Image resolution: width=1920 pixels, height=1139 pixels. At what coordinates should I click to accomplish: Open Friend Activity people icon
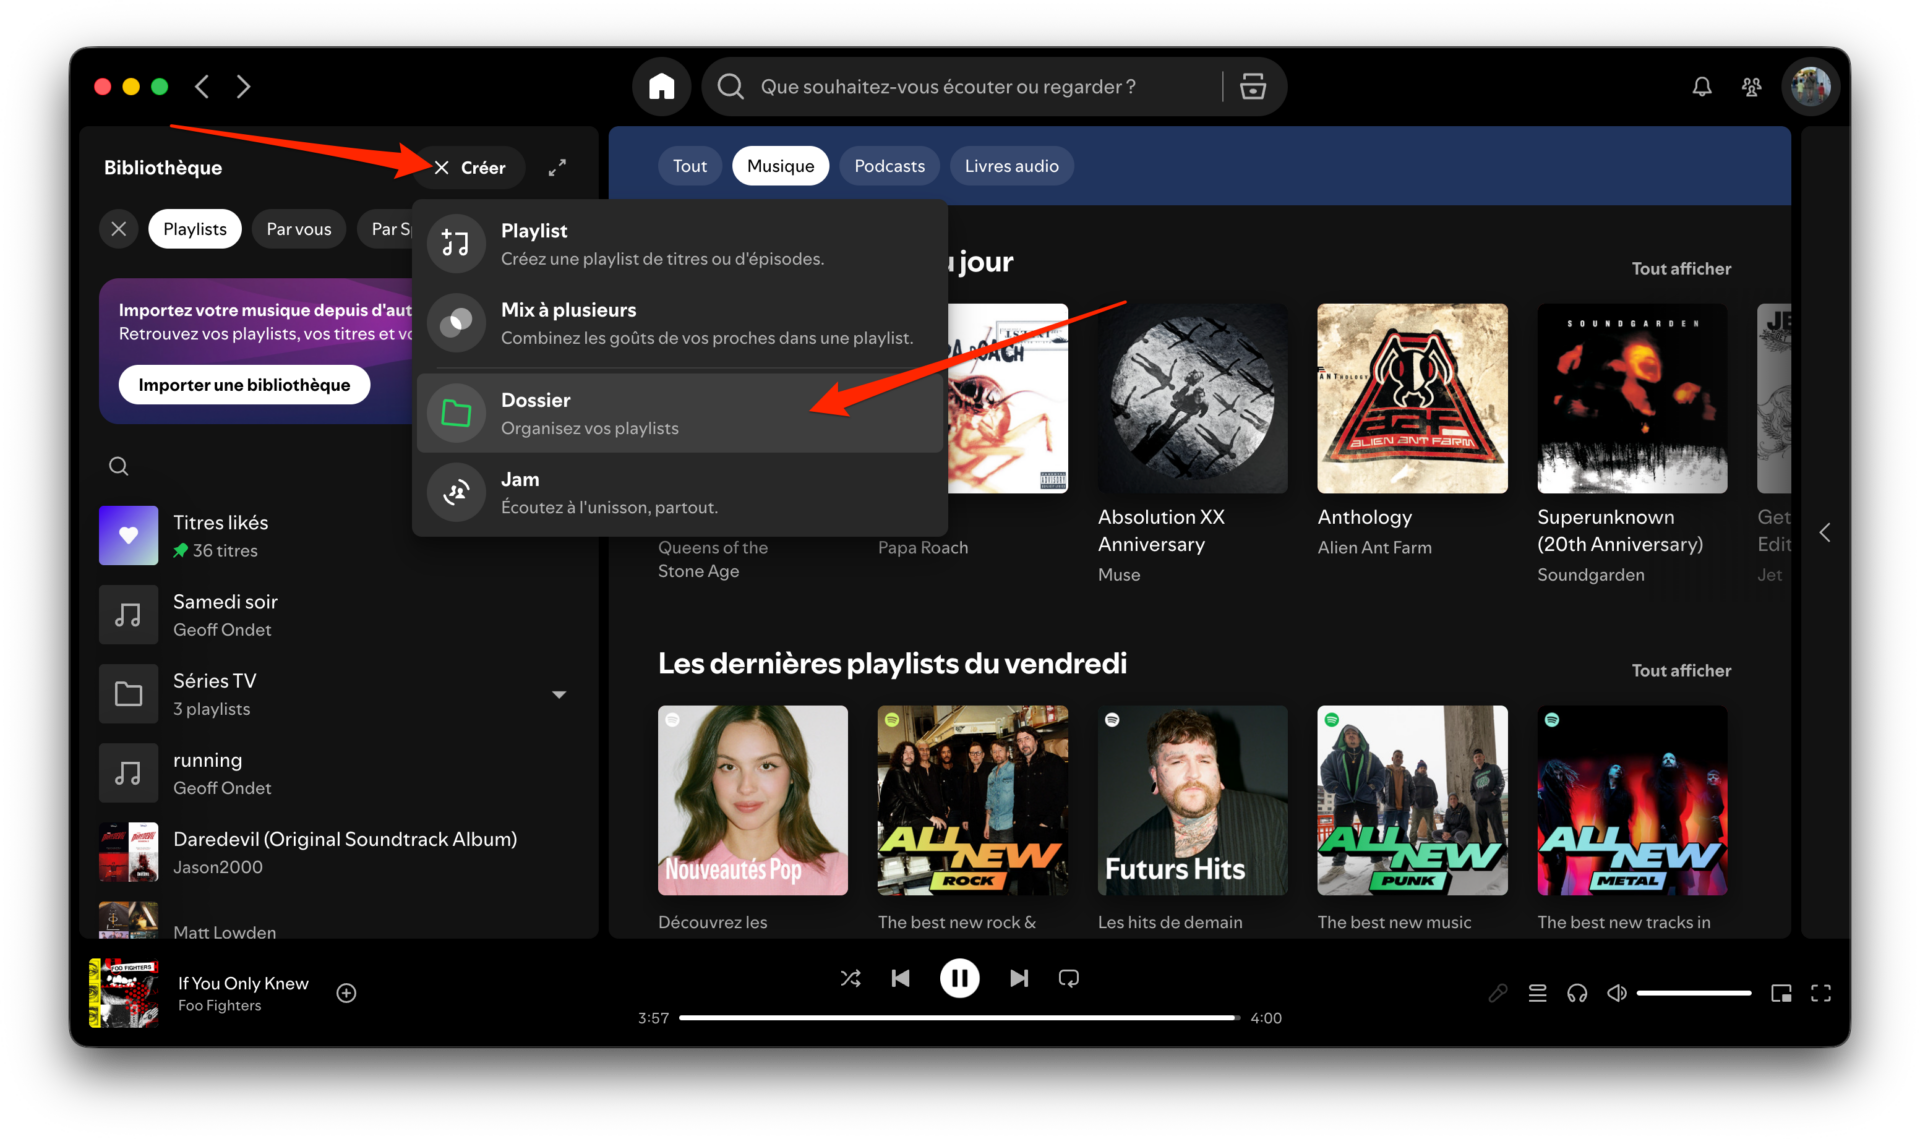tap(1751, 87)
